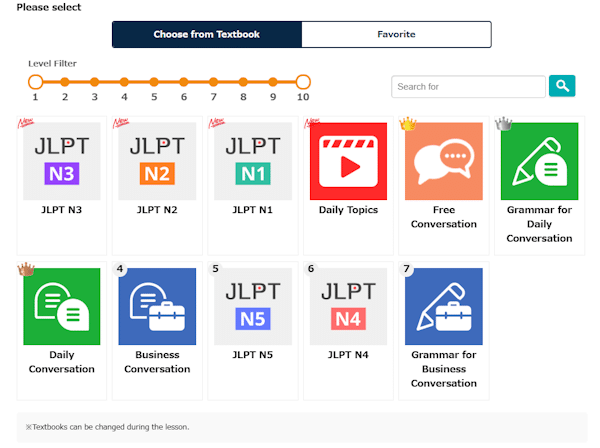Click the 'Daily Topics' label text
Image resolution: width=600 pixels, height=448 pixels.
click(348, 210)
